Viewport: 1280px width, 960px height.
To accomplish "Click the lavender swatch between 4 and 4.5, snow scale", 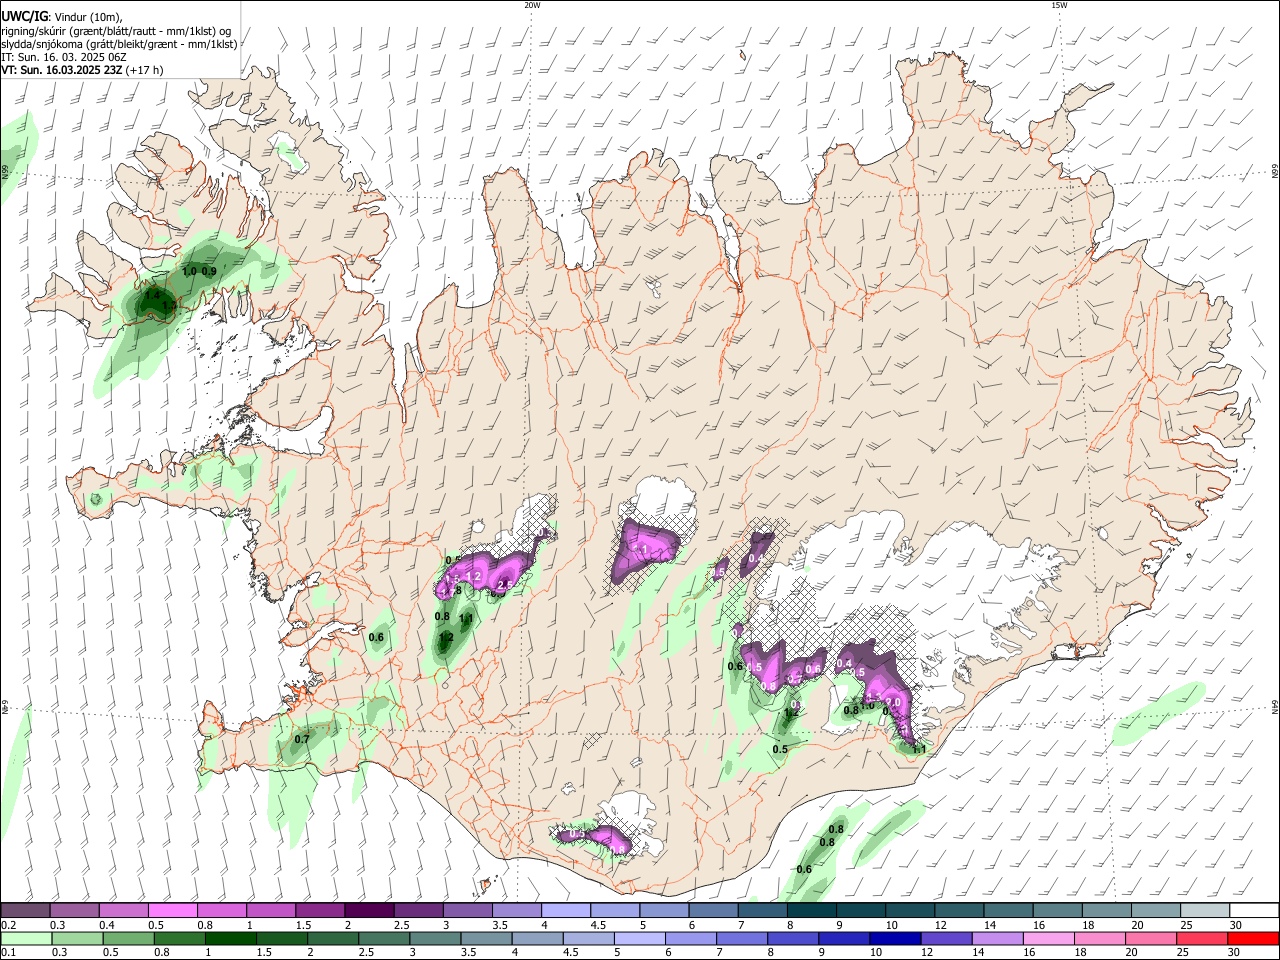I will click(565, 911).
